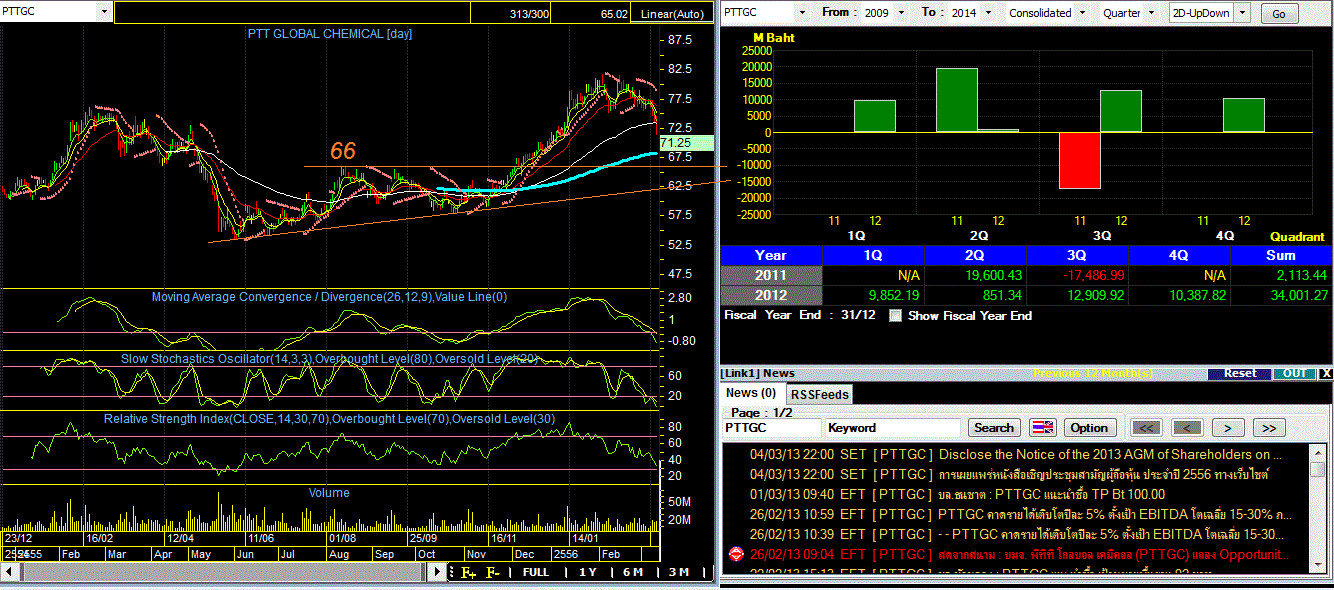The image size is (1334, 590).
Task: Click the Reset button in news header
Action: coord(1241,373)
